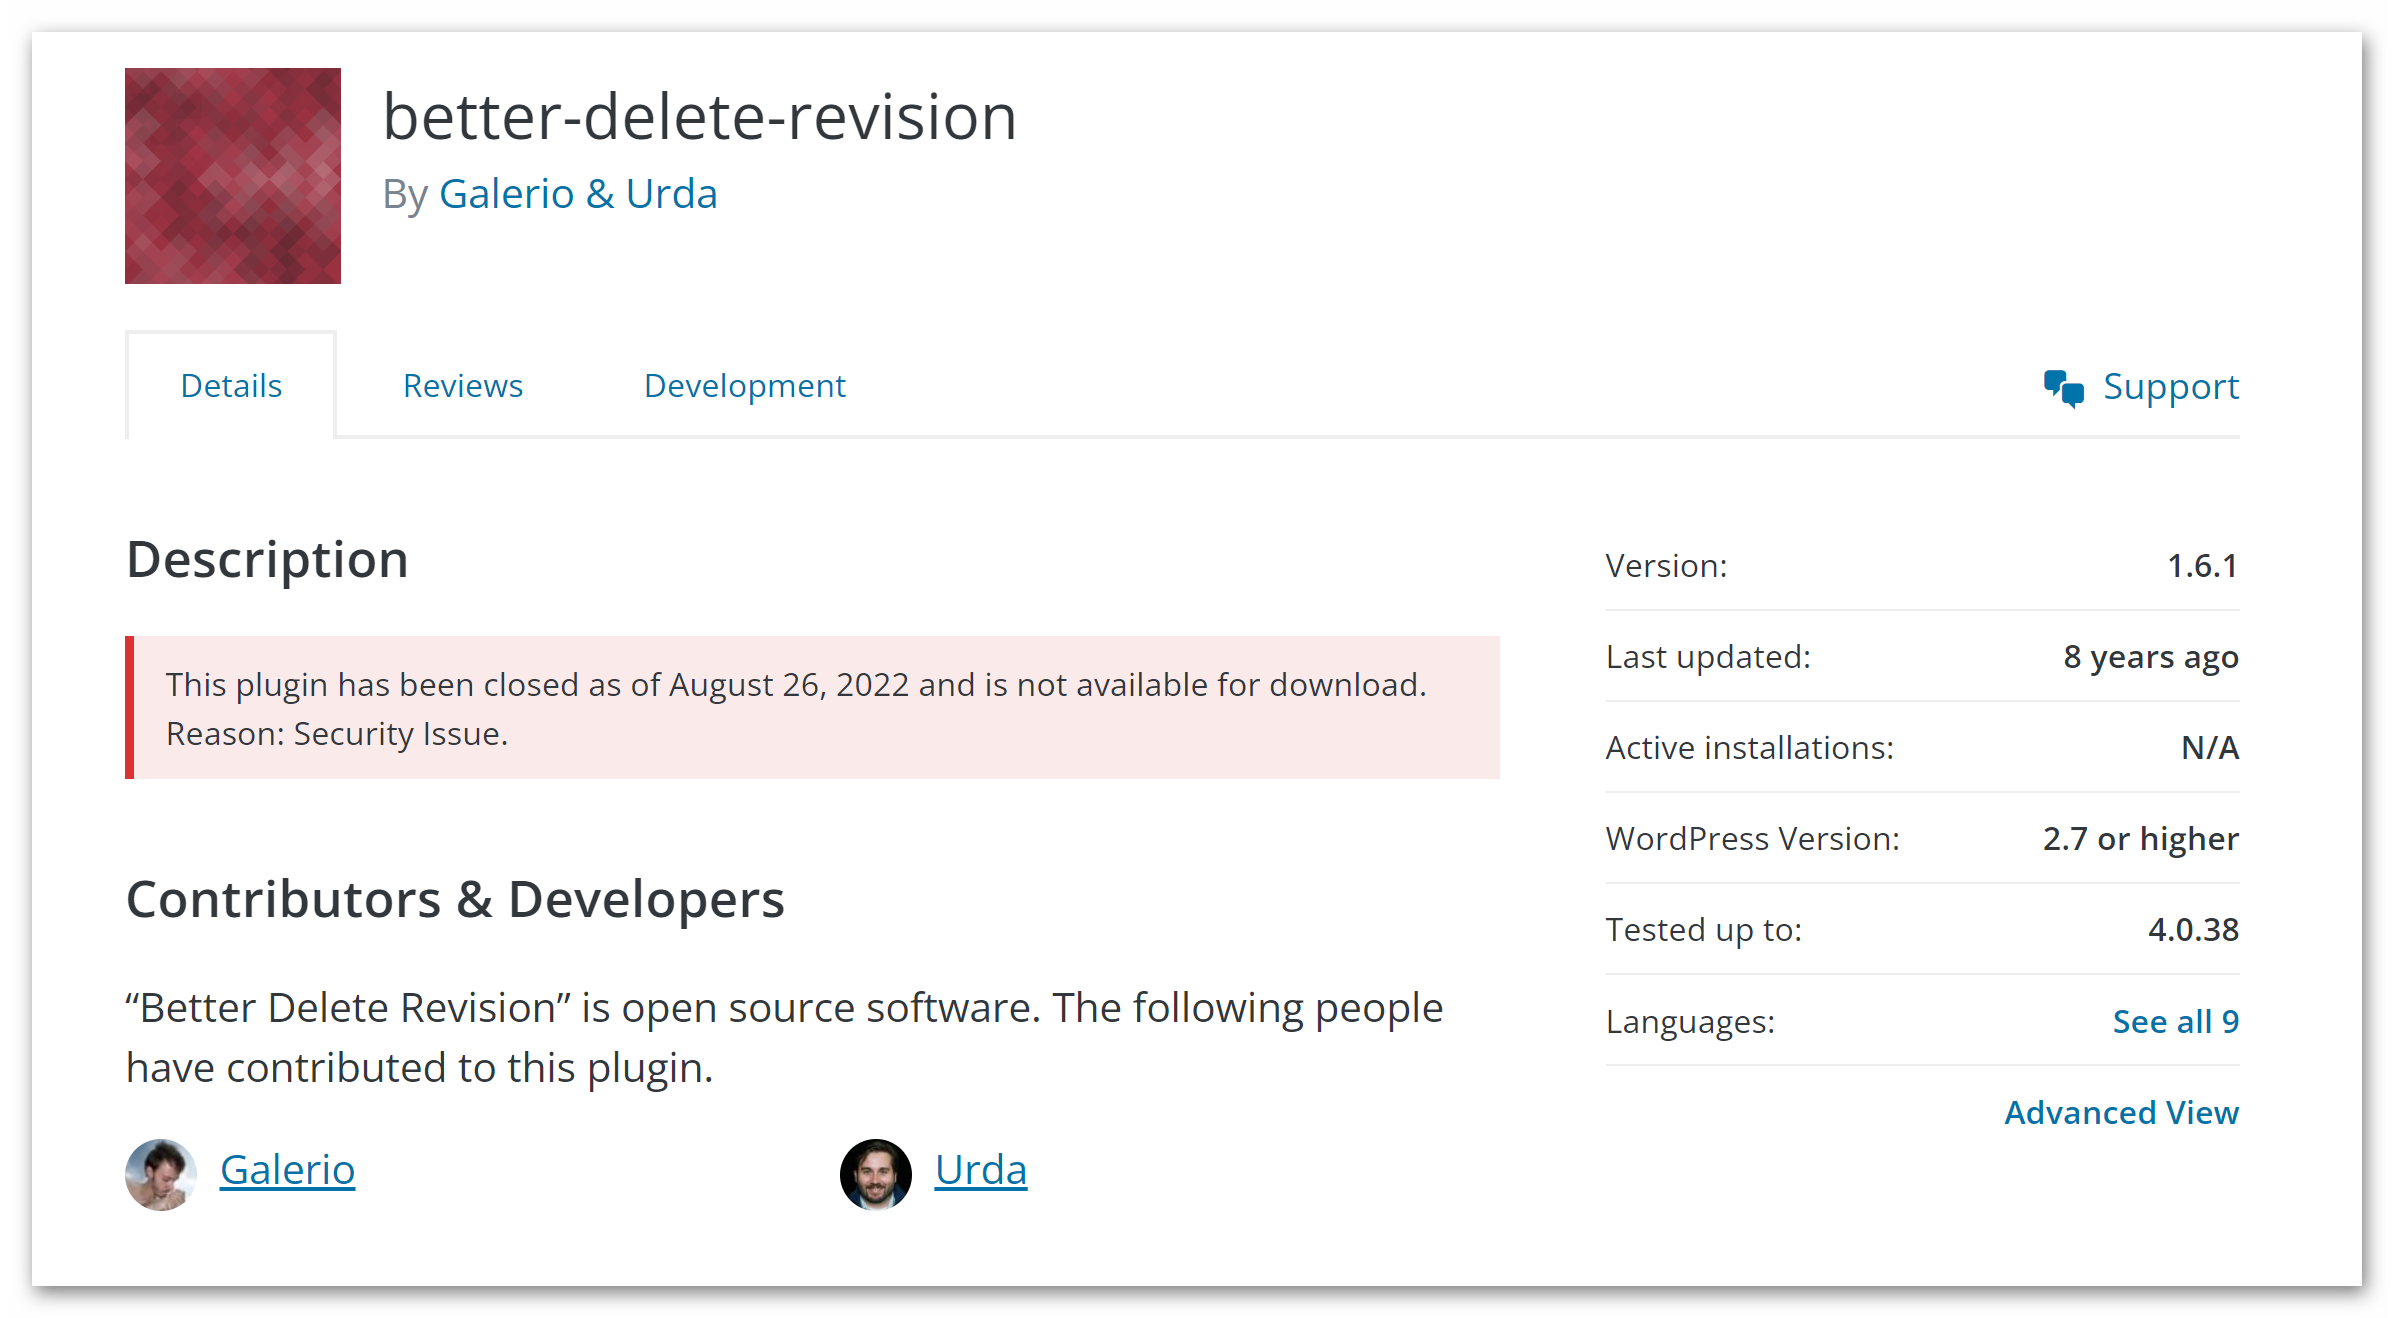
Task: Click the '2.7 or higher' WordPress version value
Action: pos(2140,839)
